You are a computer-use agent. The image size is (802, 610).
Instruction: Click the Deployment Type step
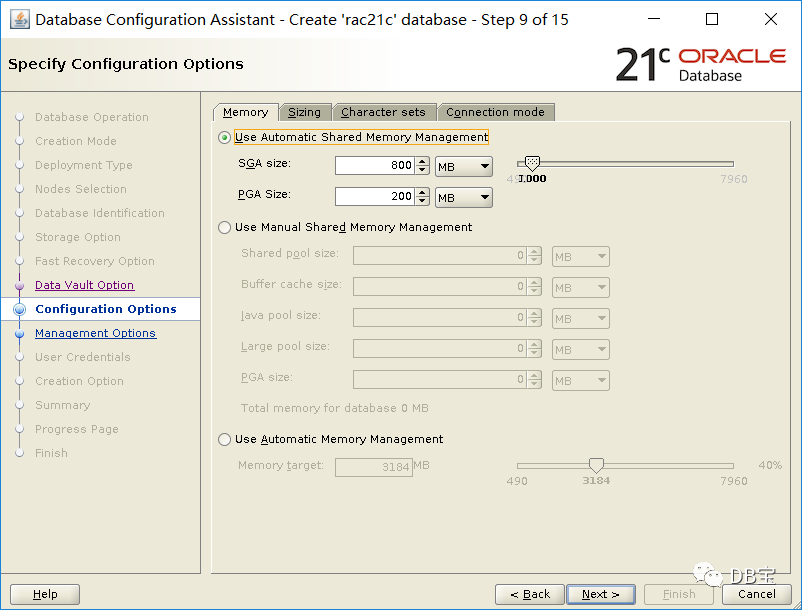coord(84,165)
